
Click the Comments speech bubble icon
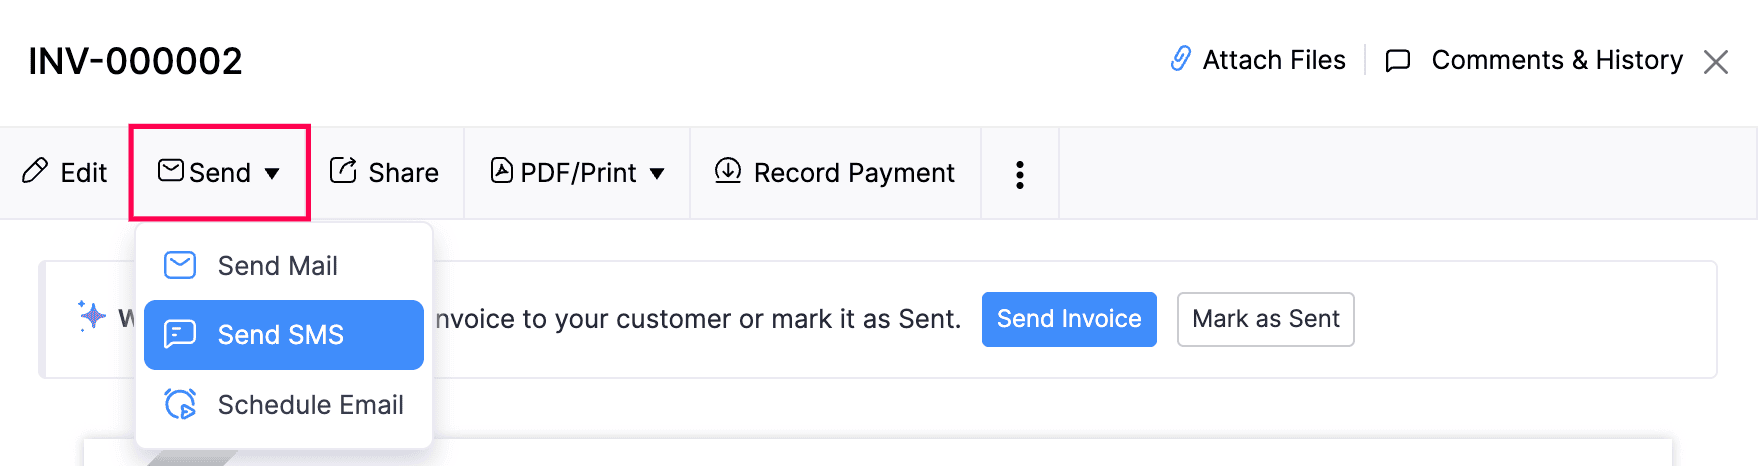pyautogui.click(x=1397, y=61)
